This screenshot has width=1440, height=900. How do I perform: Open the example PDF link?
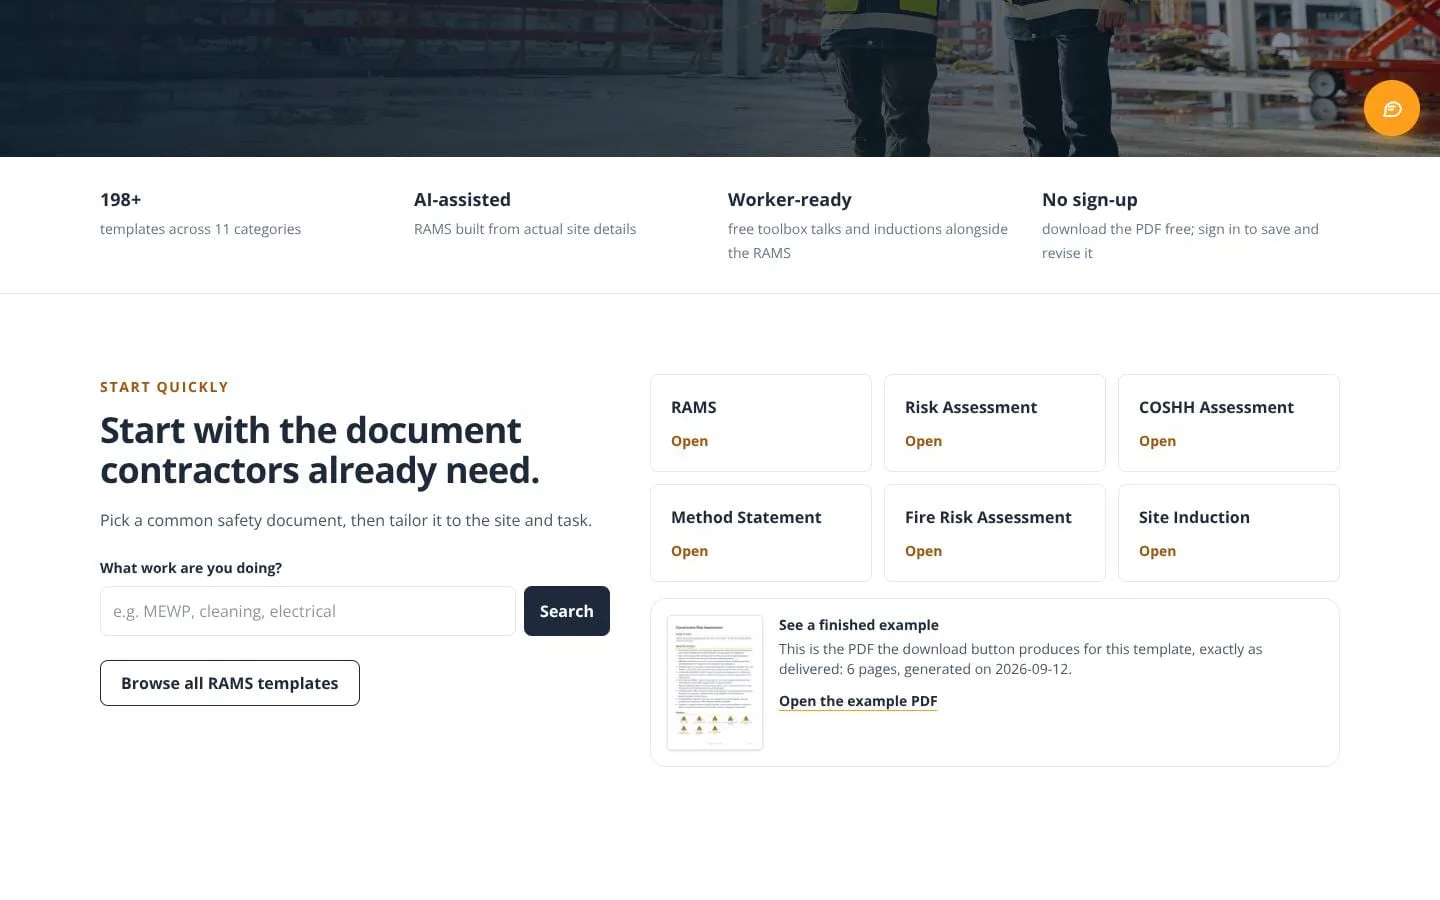(x=858, y=701)
